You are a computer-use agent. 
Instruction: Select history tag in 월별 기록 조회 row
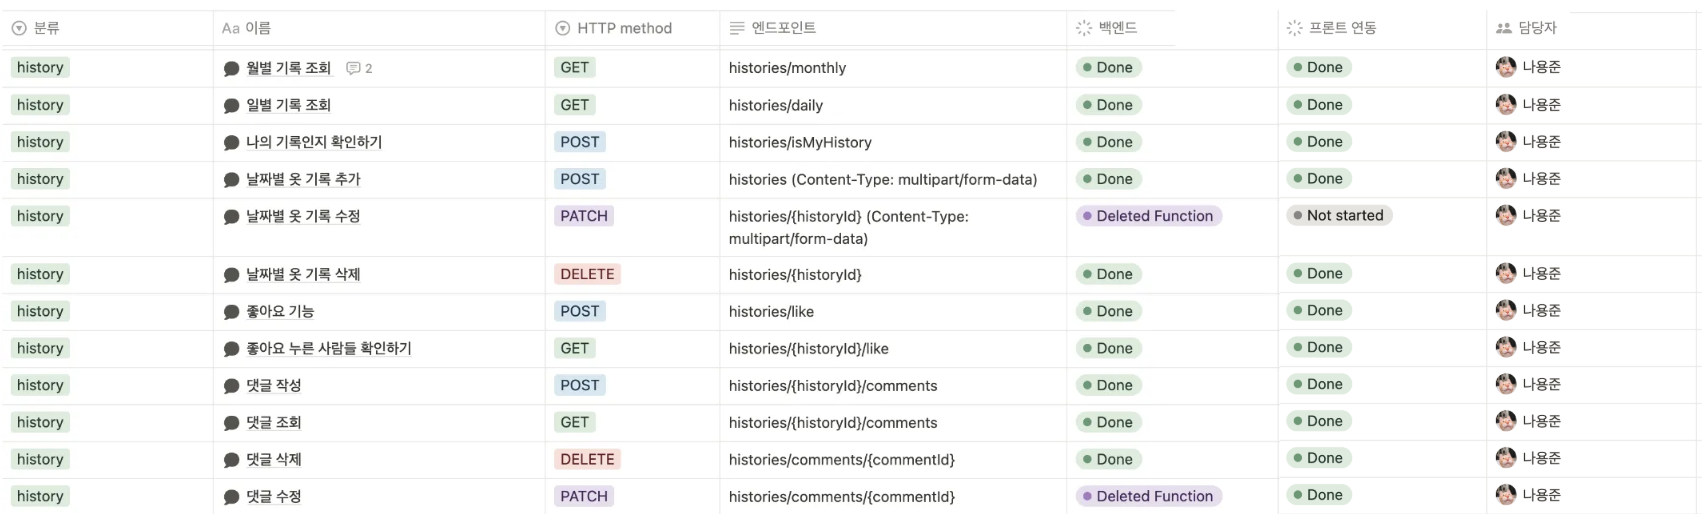[40, 67]
